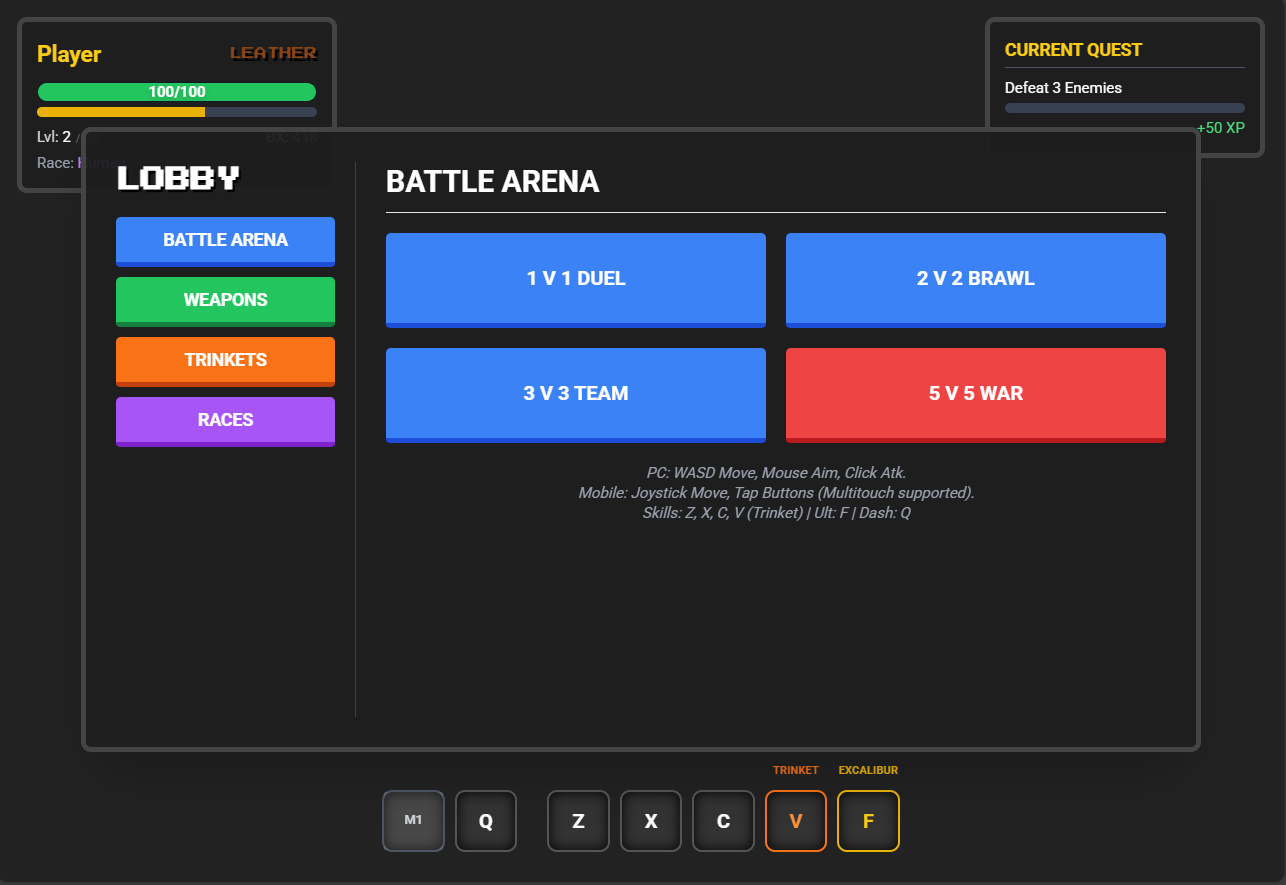Viewport: 1286px width, 885px height.
Task: Activate the Z skill button
Action: click(x=578, y=821)
